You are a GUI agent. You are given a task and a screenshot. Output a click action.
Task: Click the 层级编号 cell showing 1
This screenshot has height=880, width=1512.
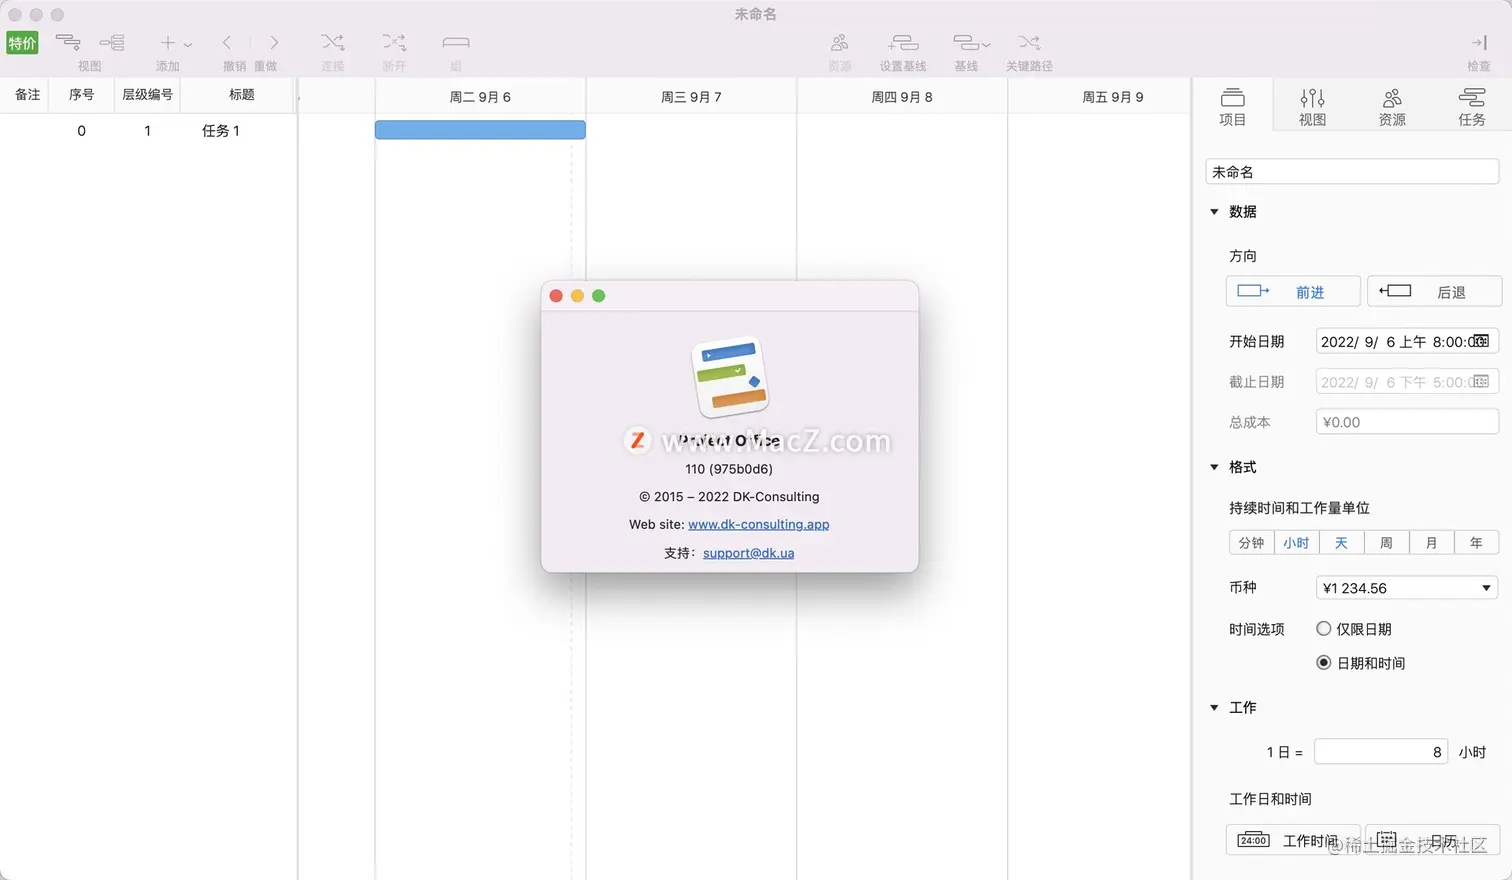click(x=147, y=131)
